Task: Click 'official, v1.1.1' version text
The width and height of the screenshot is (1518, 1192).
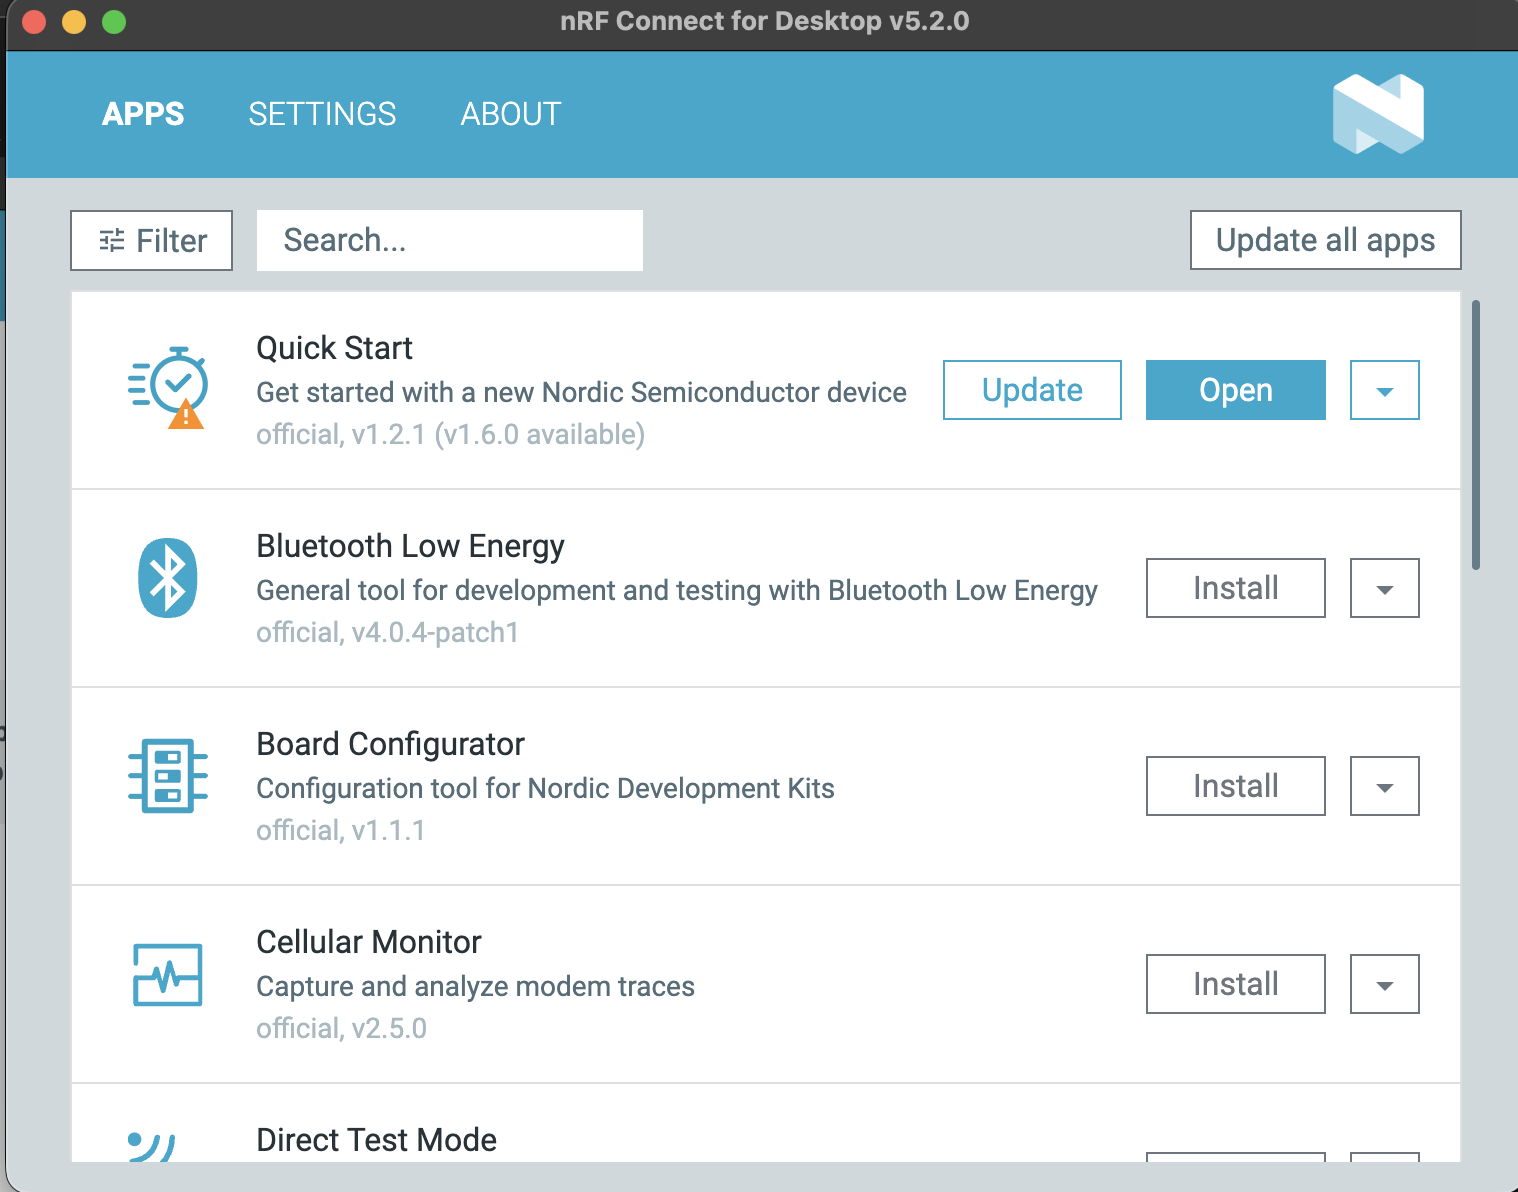Action: [x=341, y=830]
